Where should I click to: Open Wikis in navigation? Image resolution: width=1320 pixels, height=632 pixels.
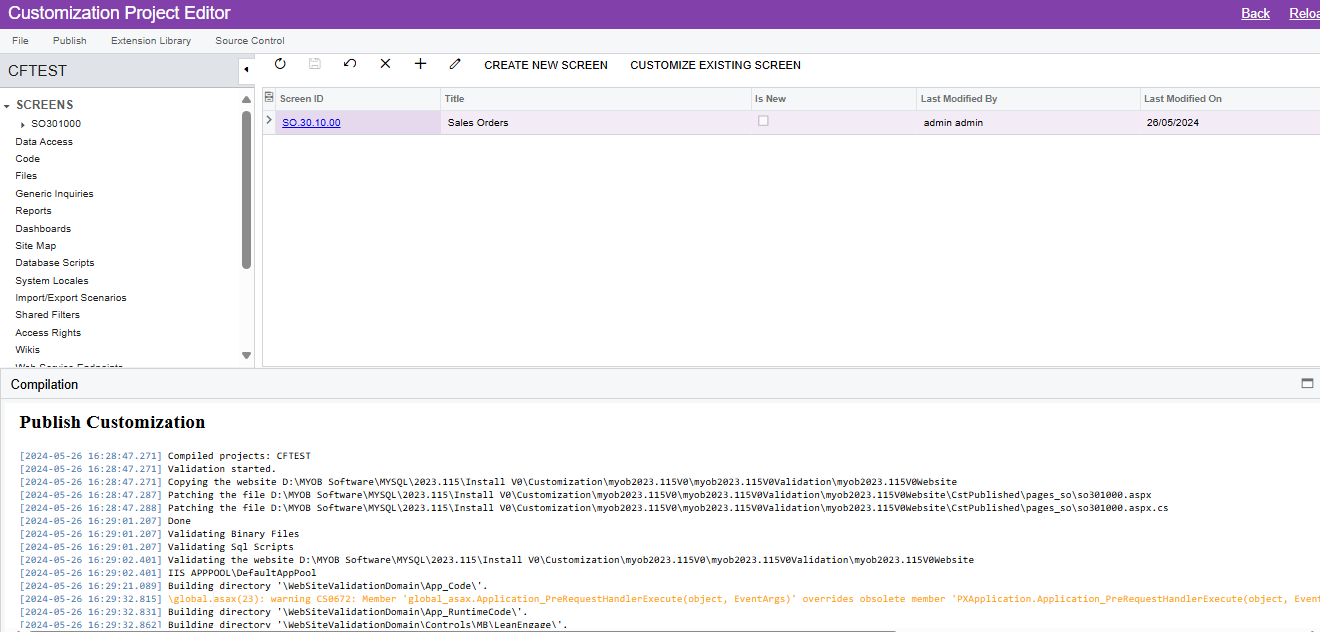coord(28,350)
